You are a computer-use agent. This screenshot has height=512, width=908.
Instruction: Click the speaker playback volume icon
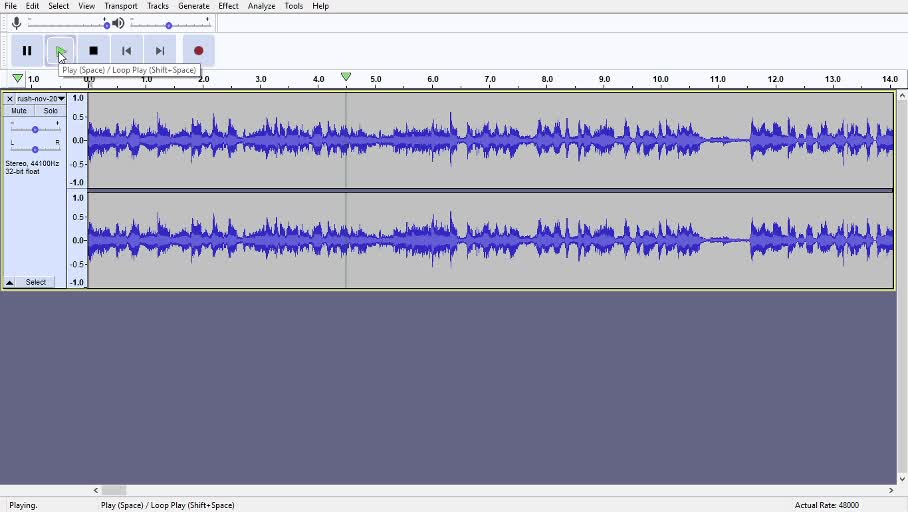click(x=118, y=23)
